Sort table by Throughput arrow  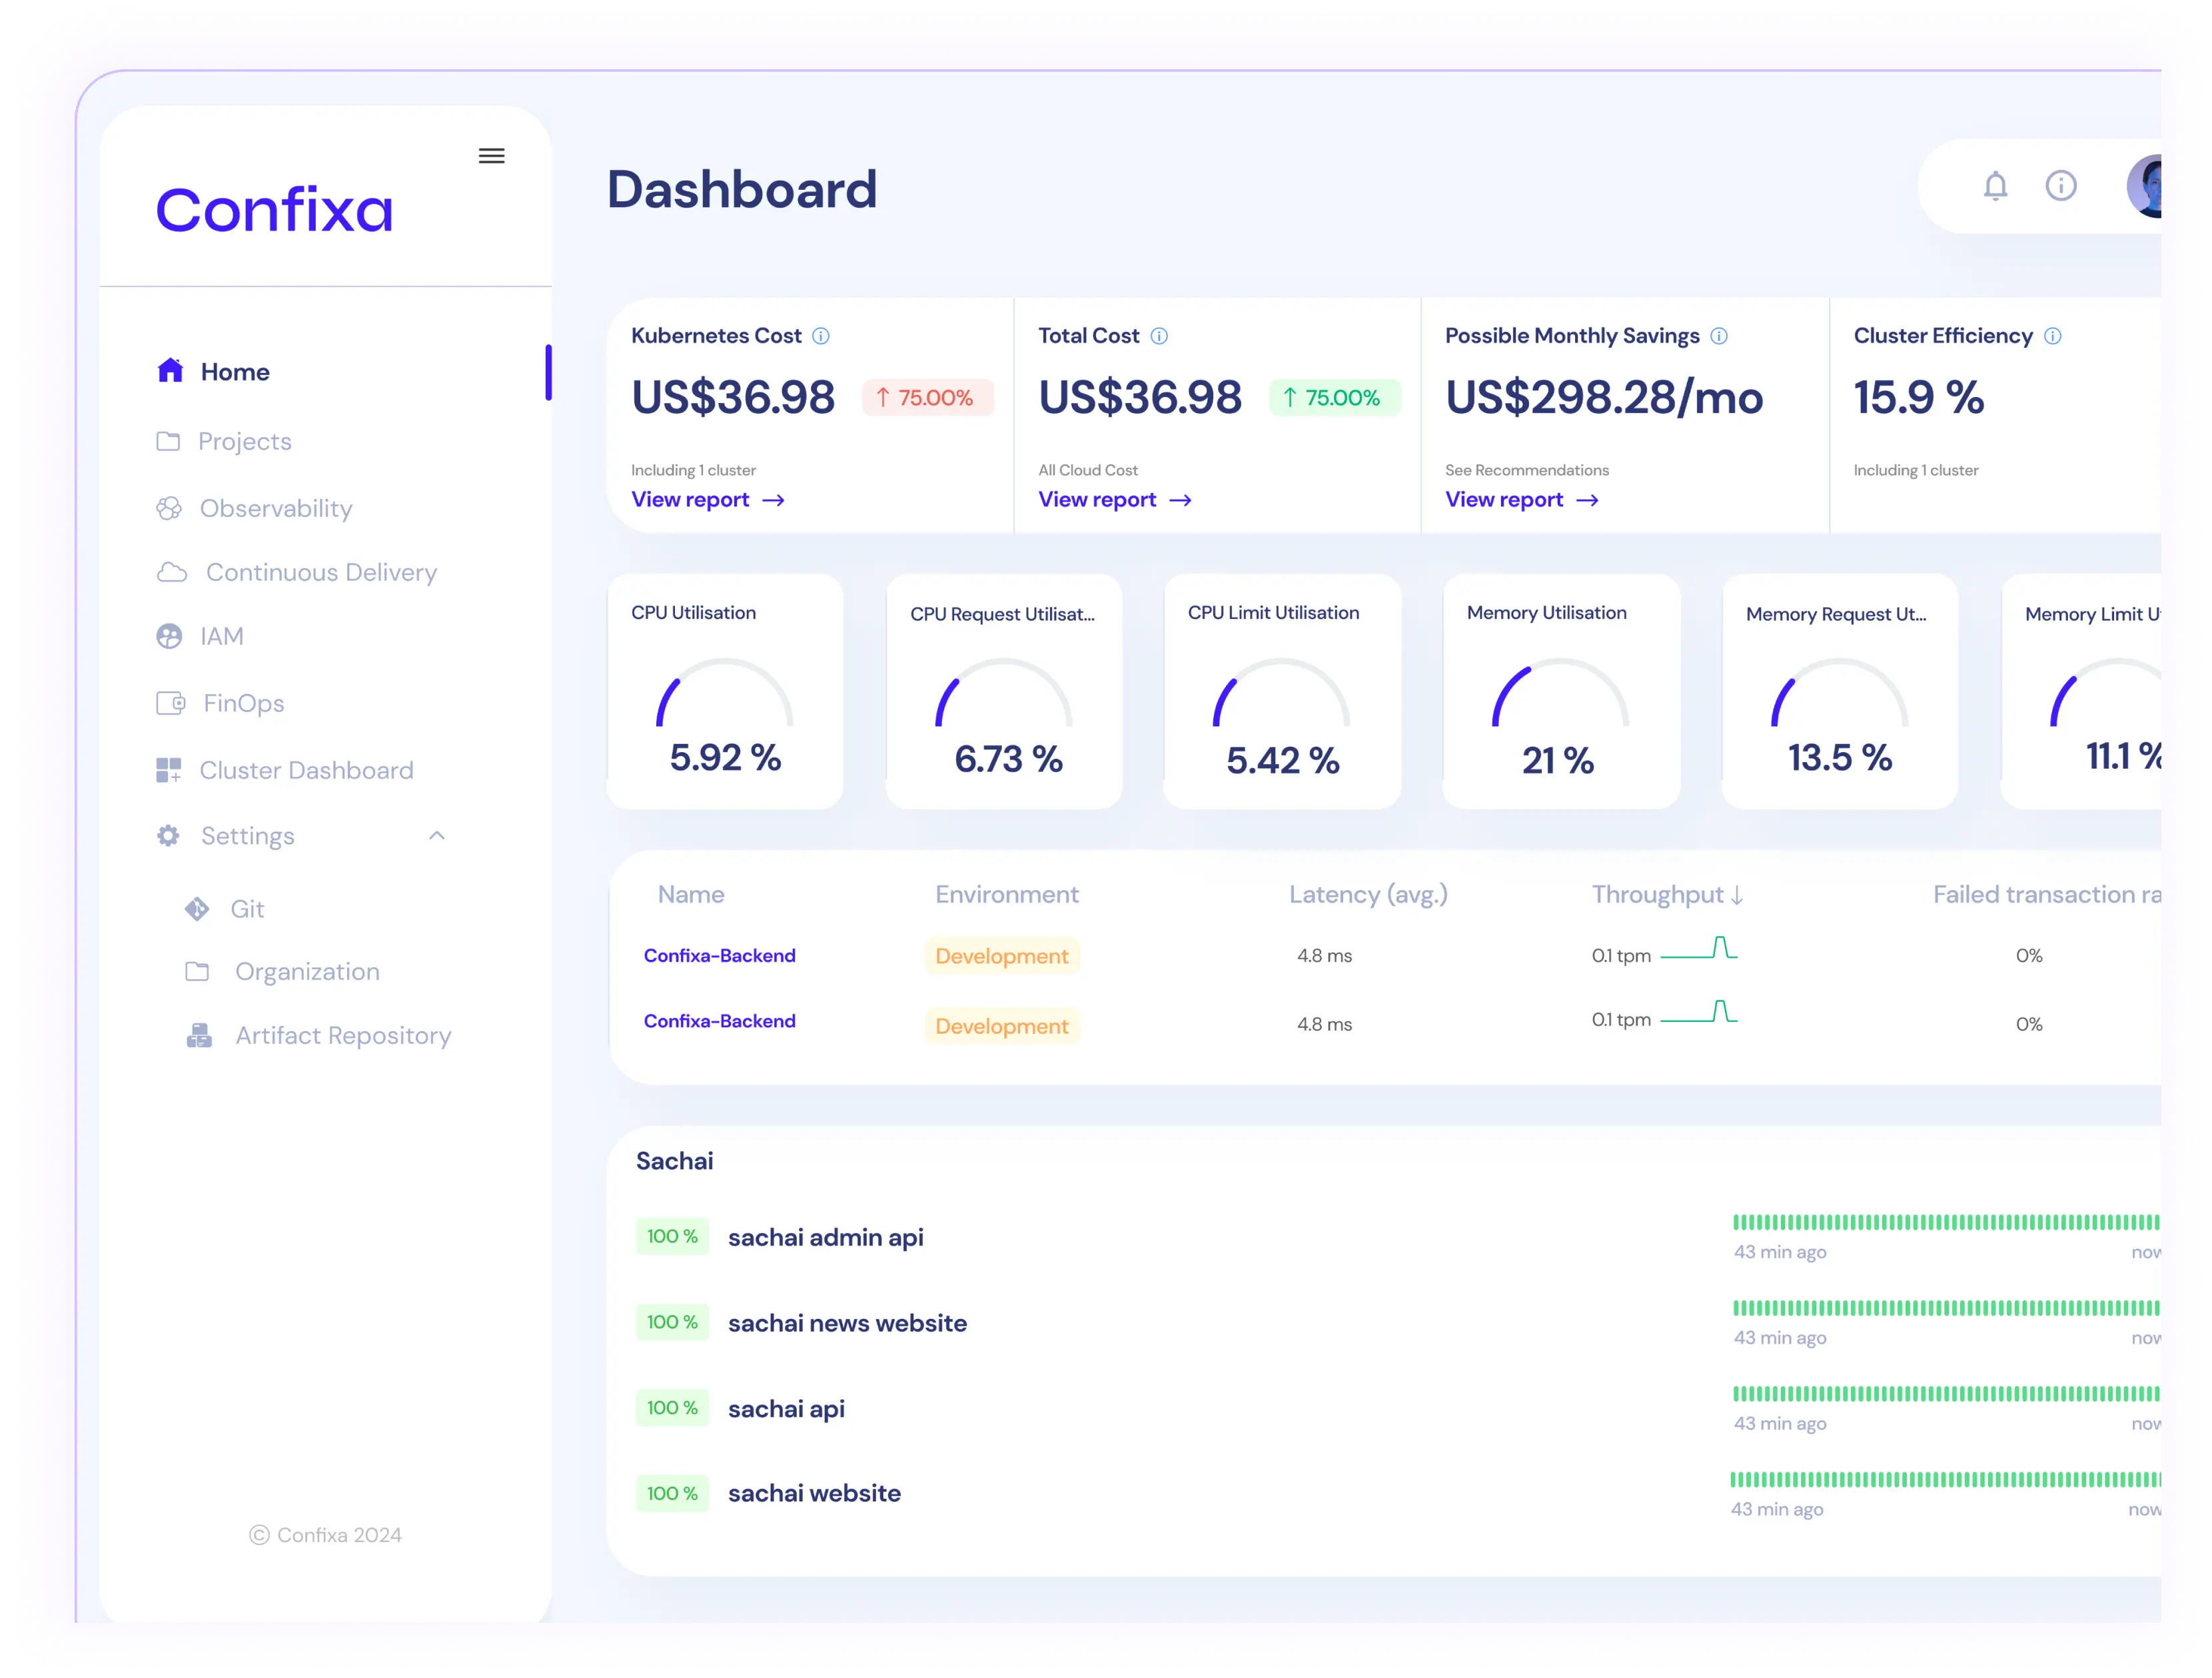1737,895
